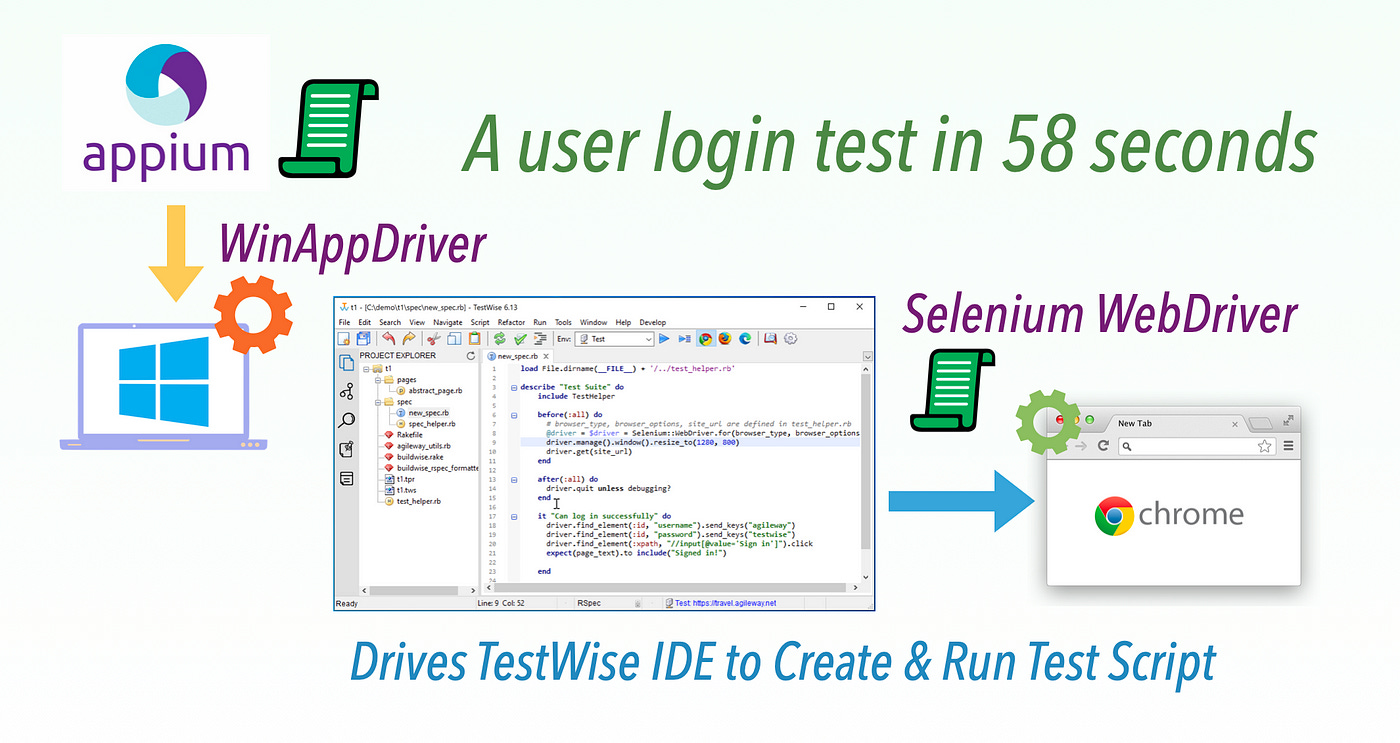The height and width of the screenshot is (743, 1400).
Task: Click the report viewer icon beside Edge
Action: coord(770,338)
